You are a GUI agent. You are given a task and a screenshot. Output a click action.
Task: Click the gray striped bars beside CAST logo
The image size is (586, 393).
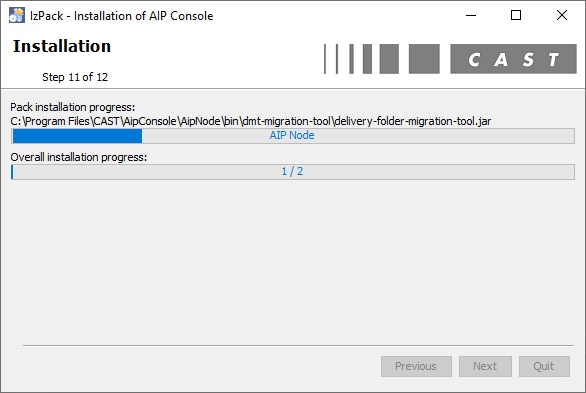(x=381, y=59)
